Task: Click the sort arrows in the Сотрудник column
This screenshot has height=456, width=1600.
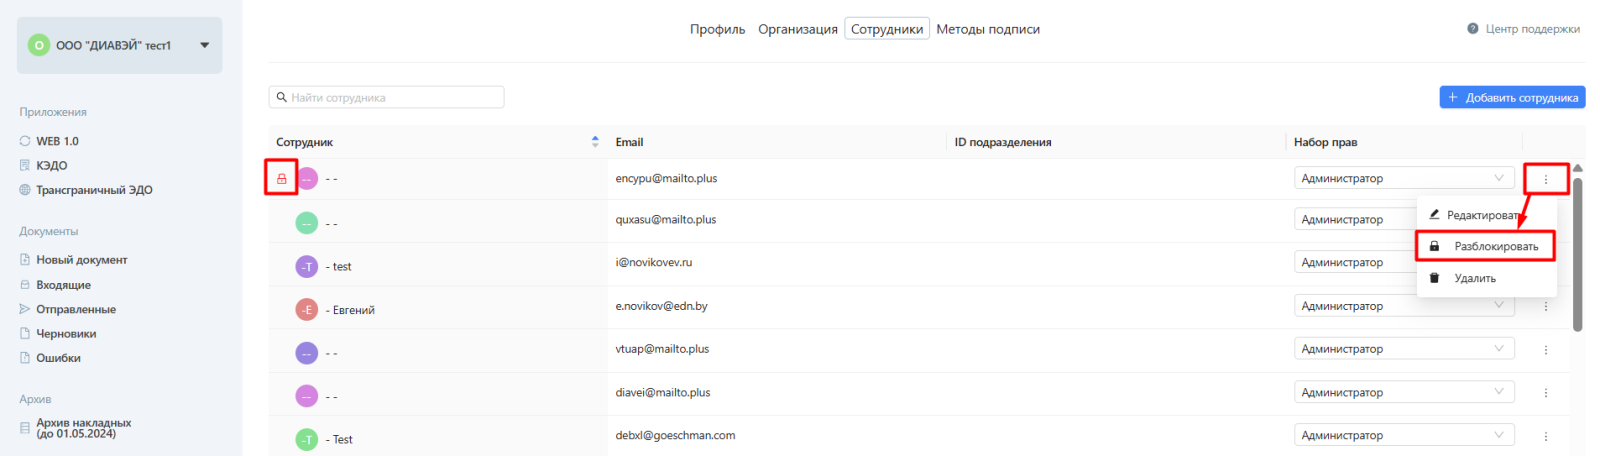Action: pyautogui.click(x=595, y=142)
